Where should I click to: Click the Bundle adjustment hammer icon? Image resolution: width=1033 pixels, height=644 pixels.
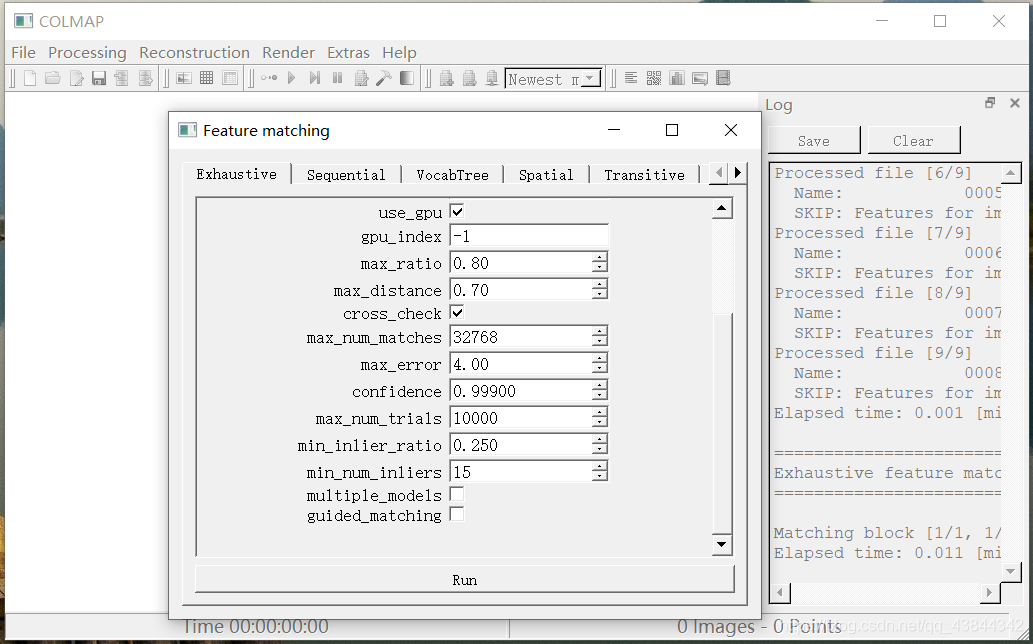[x=384, y=78]
